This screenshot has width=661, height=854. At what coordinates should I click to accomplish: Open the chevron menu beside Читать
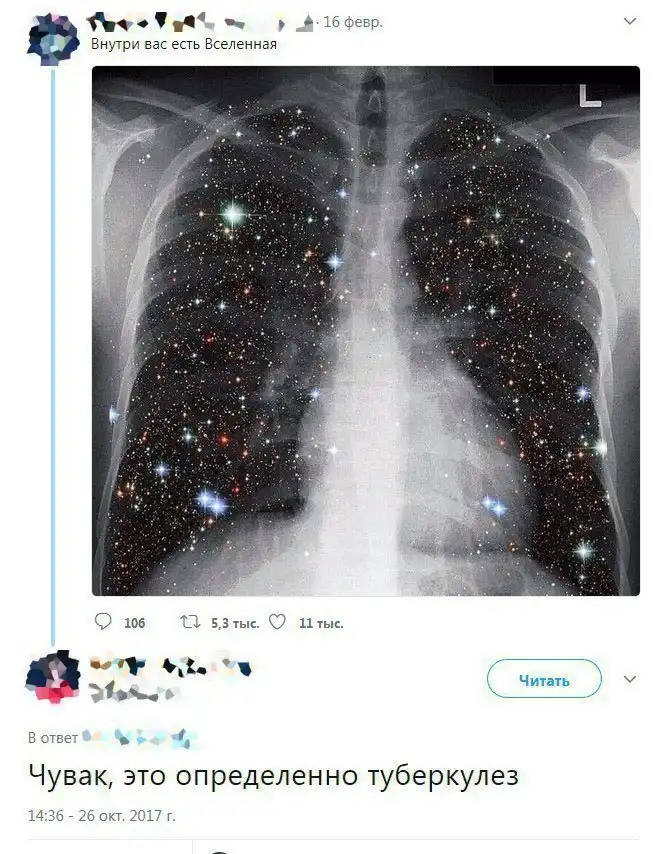(630, 679)
